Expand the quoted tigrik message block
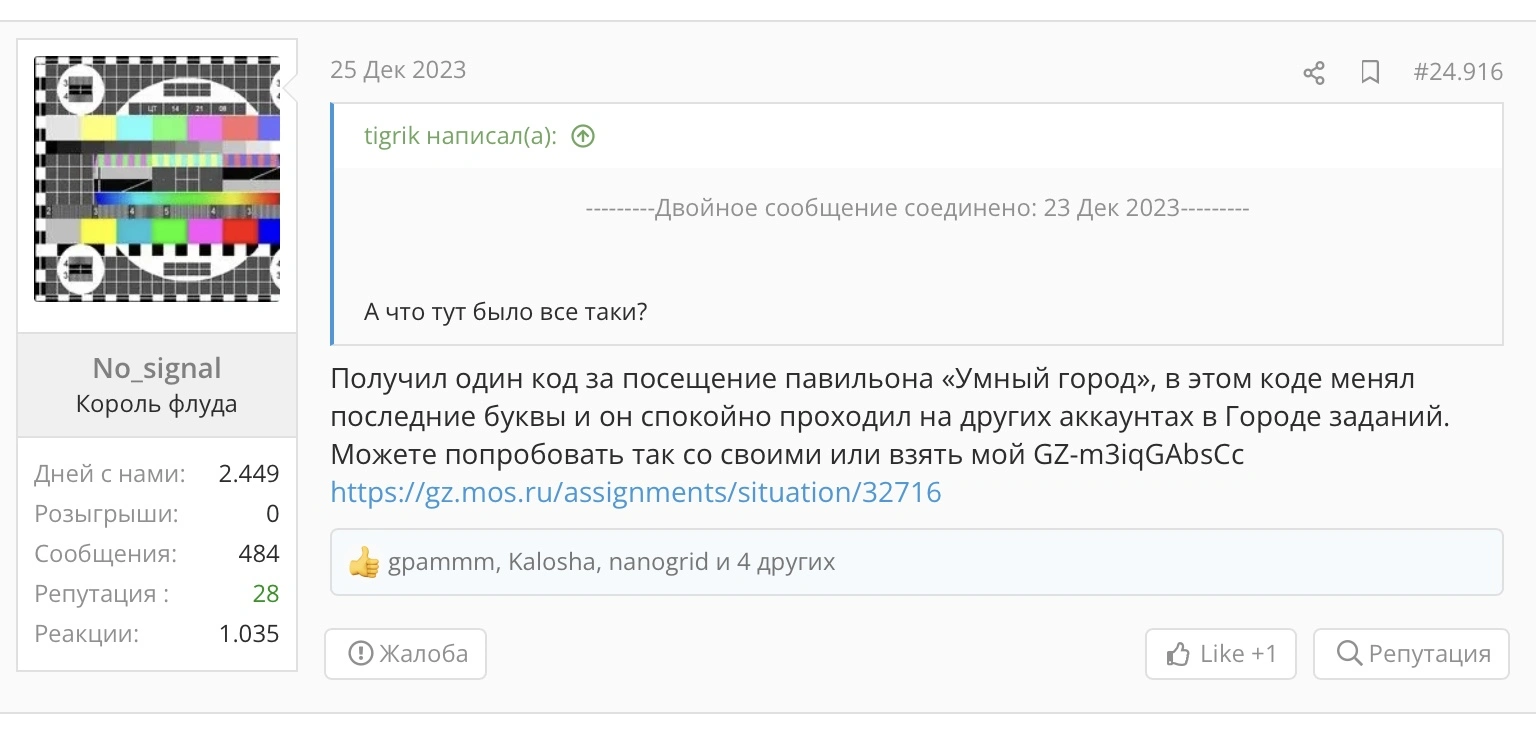 pos(917,224)
